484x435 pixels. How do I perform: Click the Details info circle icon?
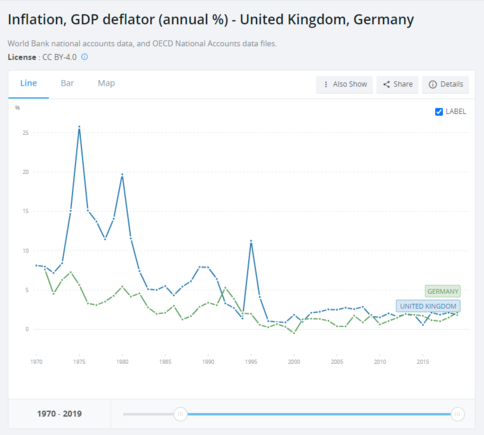(x=433, y=84)
